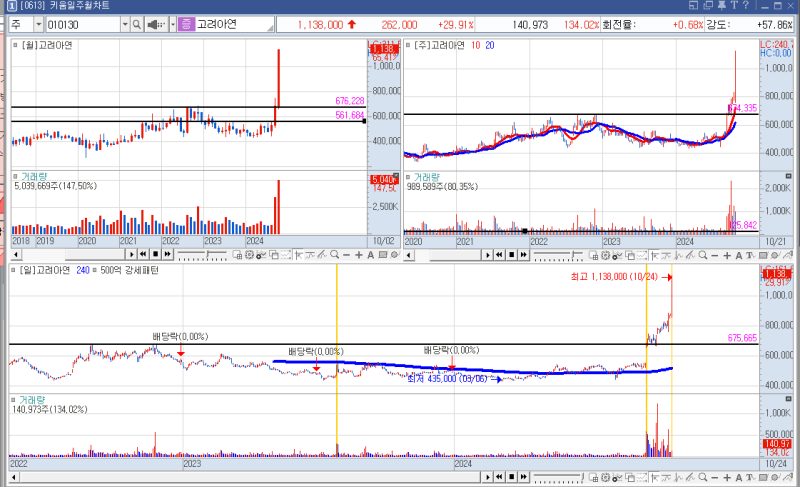This screenshot has width=800, height=487.
Task: Click the overlapping windows icon in title bar
Action: click(708, 5)
